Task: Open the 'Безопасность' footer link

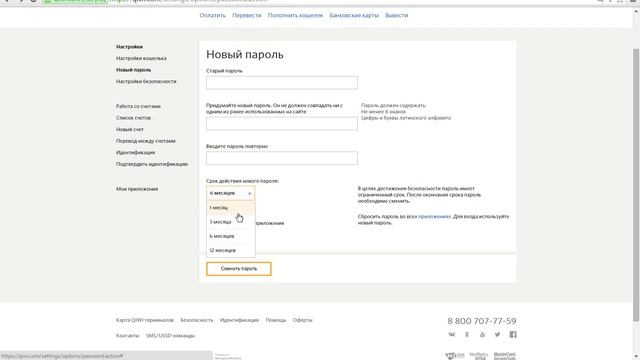Action: tap(197, 320)
